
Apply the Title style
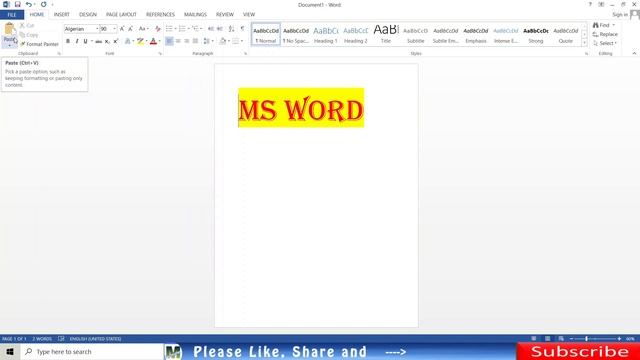click(x=386, y=34)
